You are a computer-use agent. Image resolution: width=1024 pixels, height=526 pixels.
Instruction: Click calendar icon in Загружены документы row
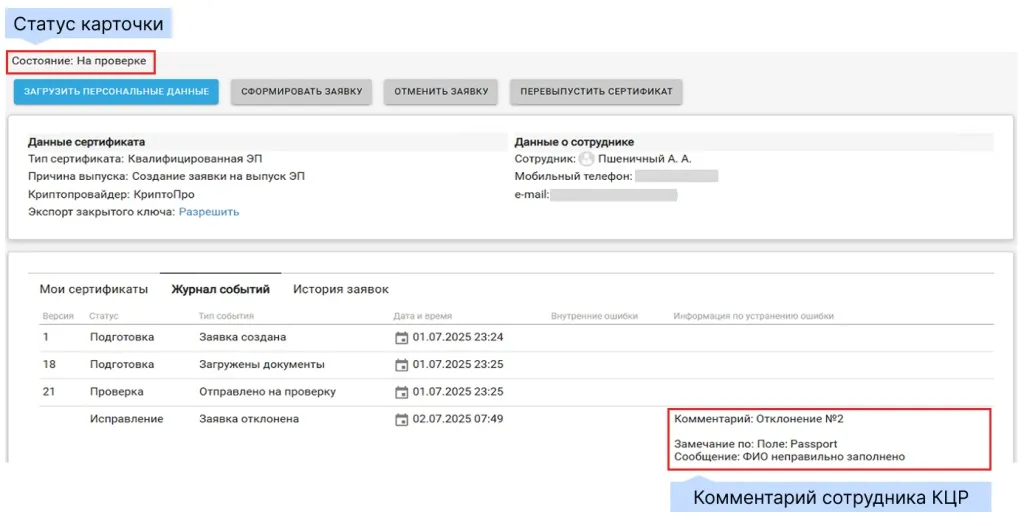point(401,364)
